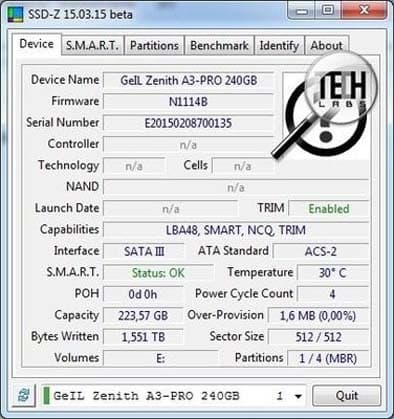Screen dimensions: 394x419
Task: Click the S.M.A.R.T. Status OK field
Action: click(x=158, y=273)
